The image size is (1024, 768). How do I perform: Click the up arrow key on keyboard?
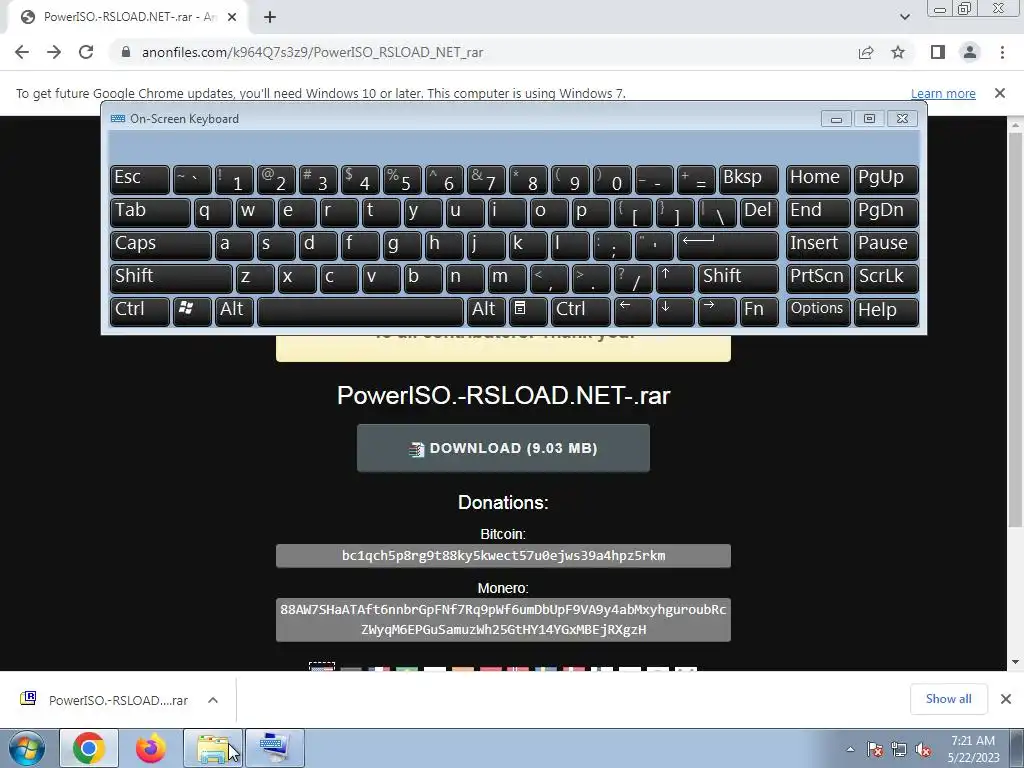(x=675, y=278)
